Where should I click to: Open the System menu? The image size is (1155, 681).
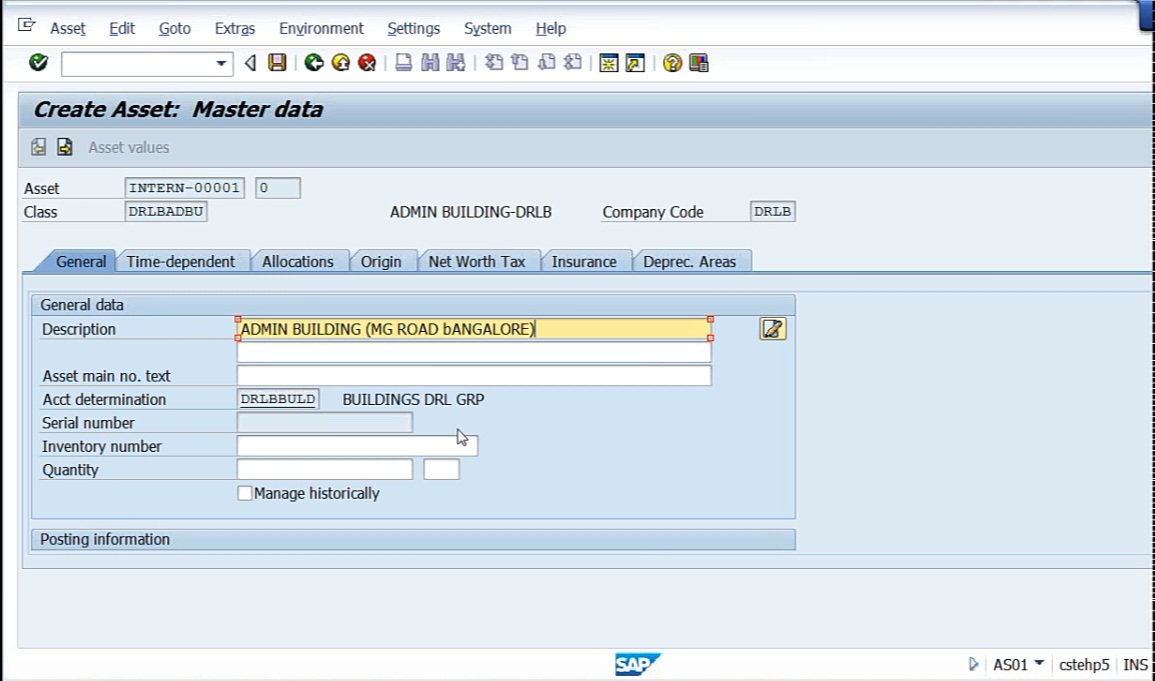[x=488, y=29]
